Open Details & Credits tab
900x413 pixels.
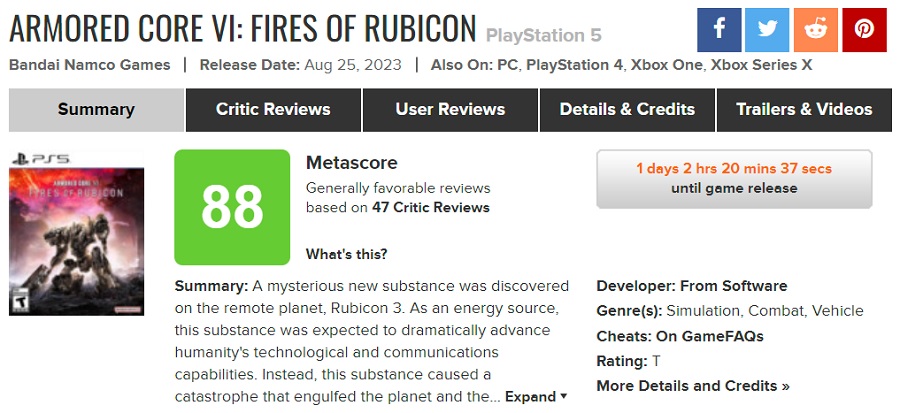[x=627, y=110]
